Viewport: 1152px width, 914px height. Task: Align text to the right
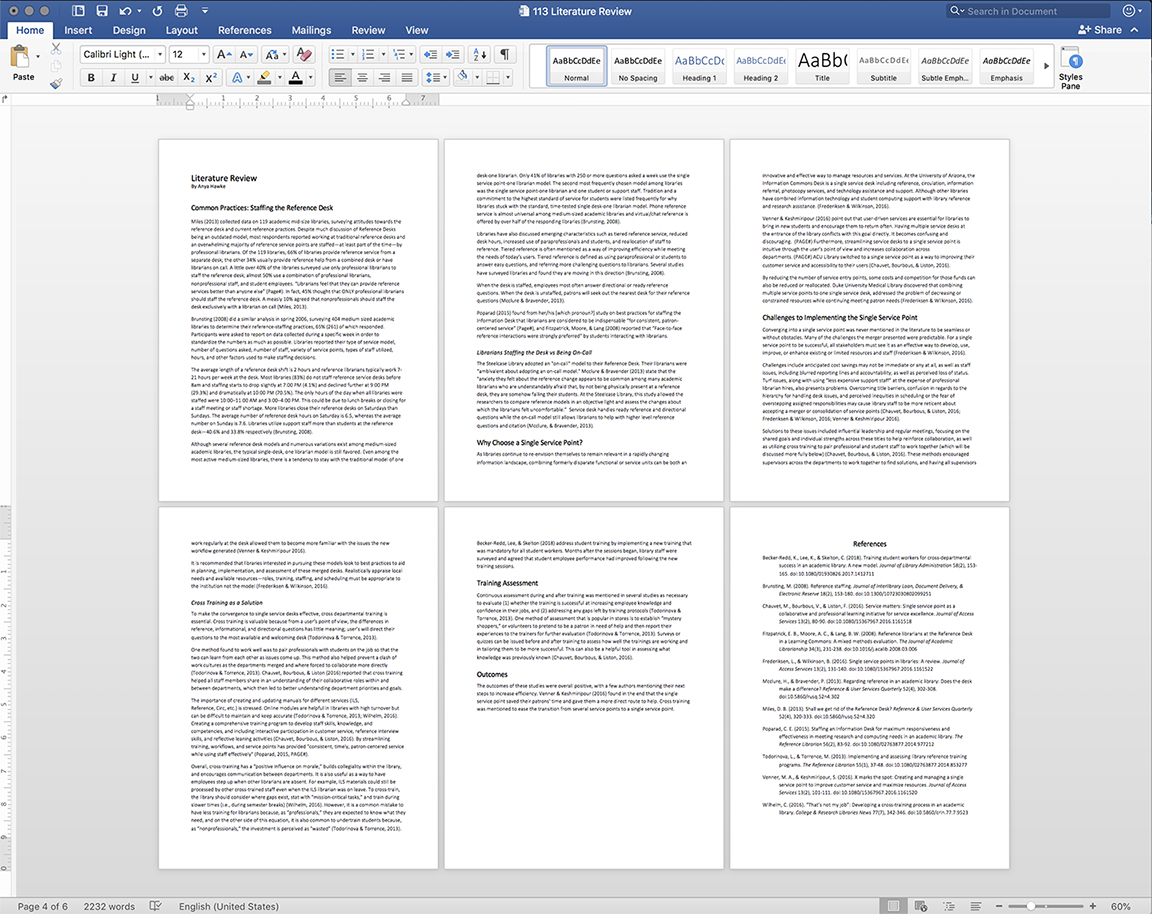click(x=384, y=77)
